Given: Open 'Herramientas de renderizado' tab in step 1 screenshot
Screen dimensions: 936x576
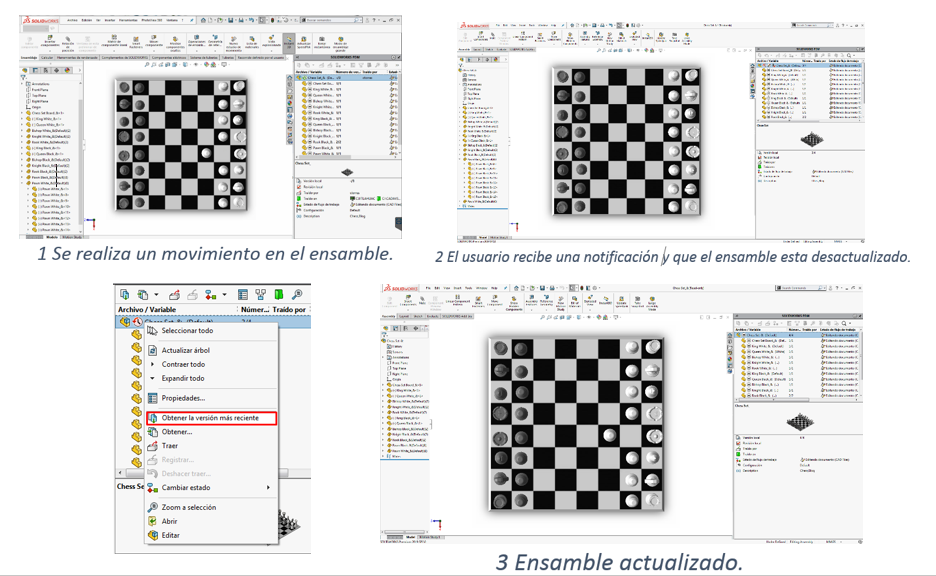Looking at the screenshot, I should (77, 58).
